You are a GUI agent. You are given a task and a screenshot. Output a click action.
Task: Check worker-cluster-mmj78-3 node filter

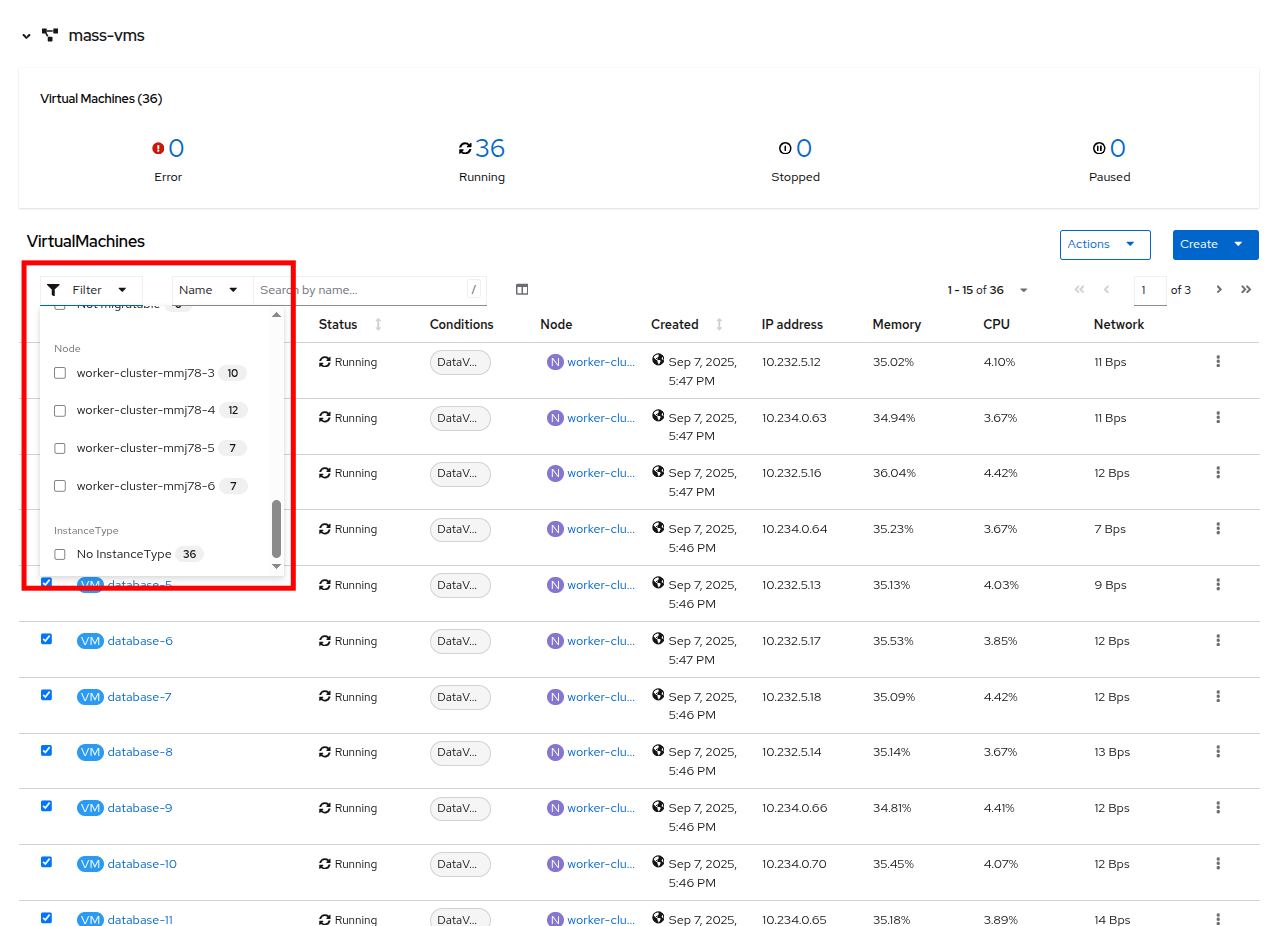[60, 373]
